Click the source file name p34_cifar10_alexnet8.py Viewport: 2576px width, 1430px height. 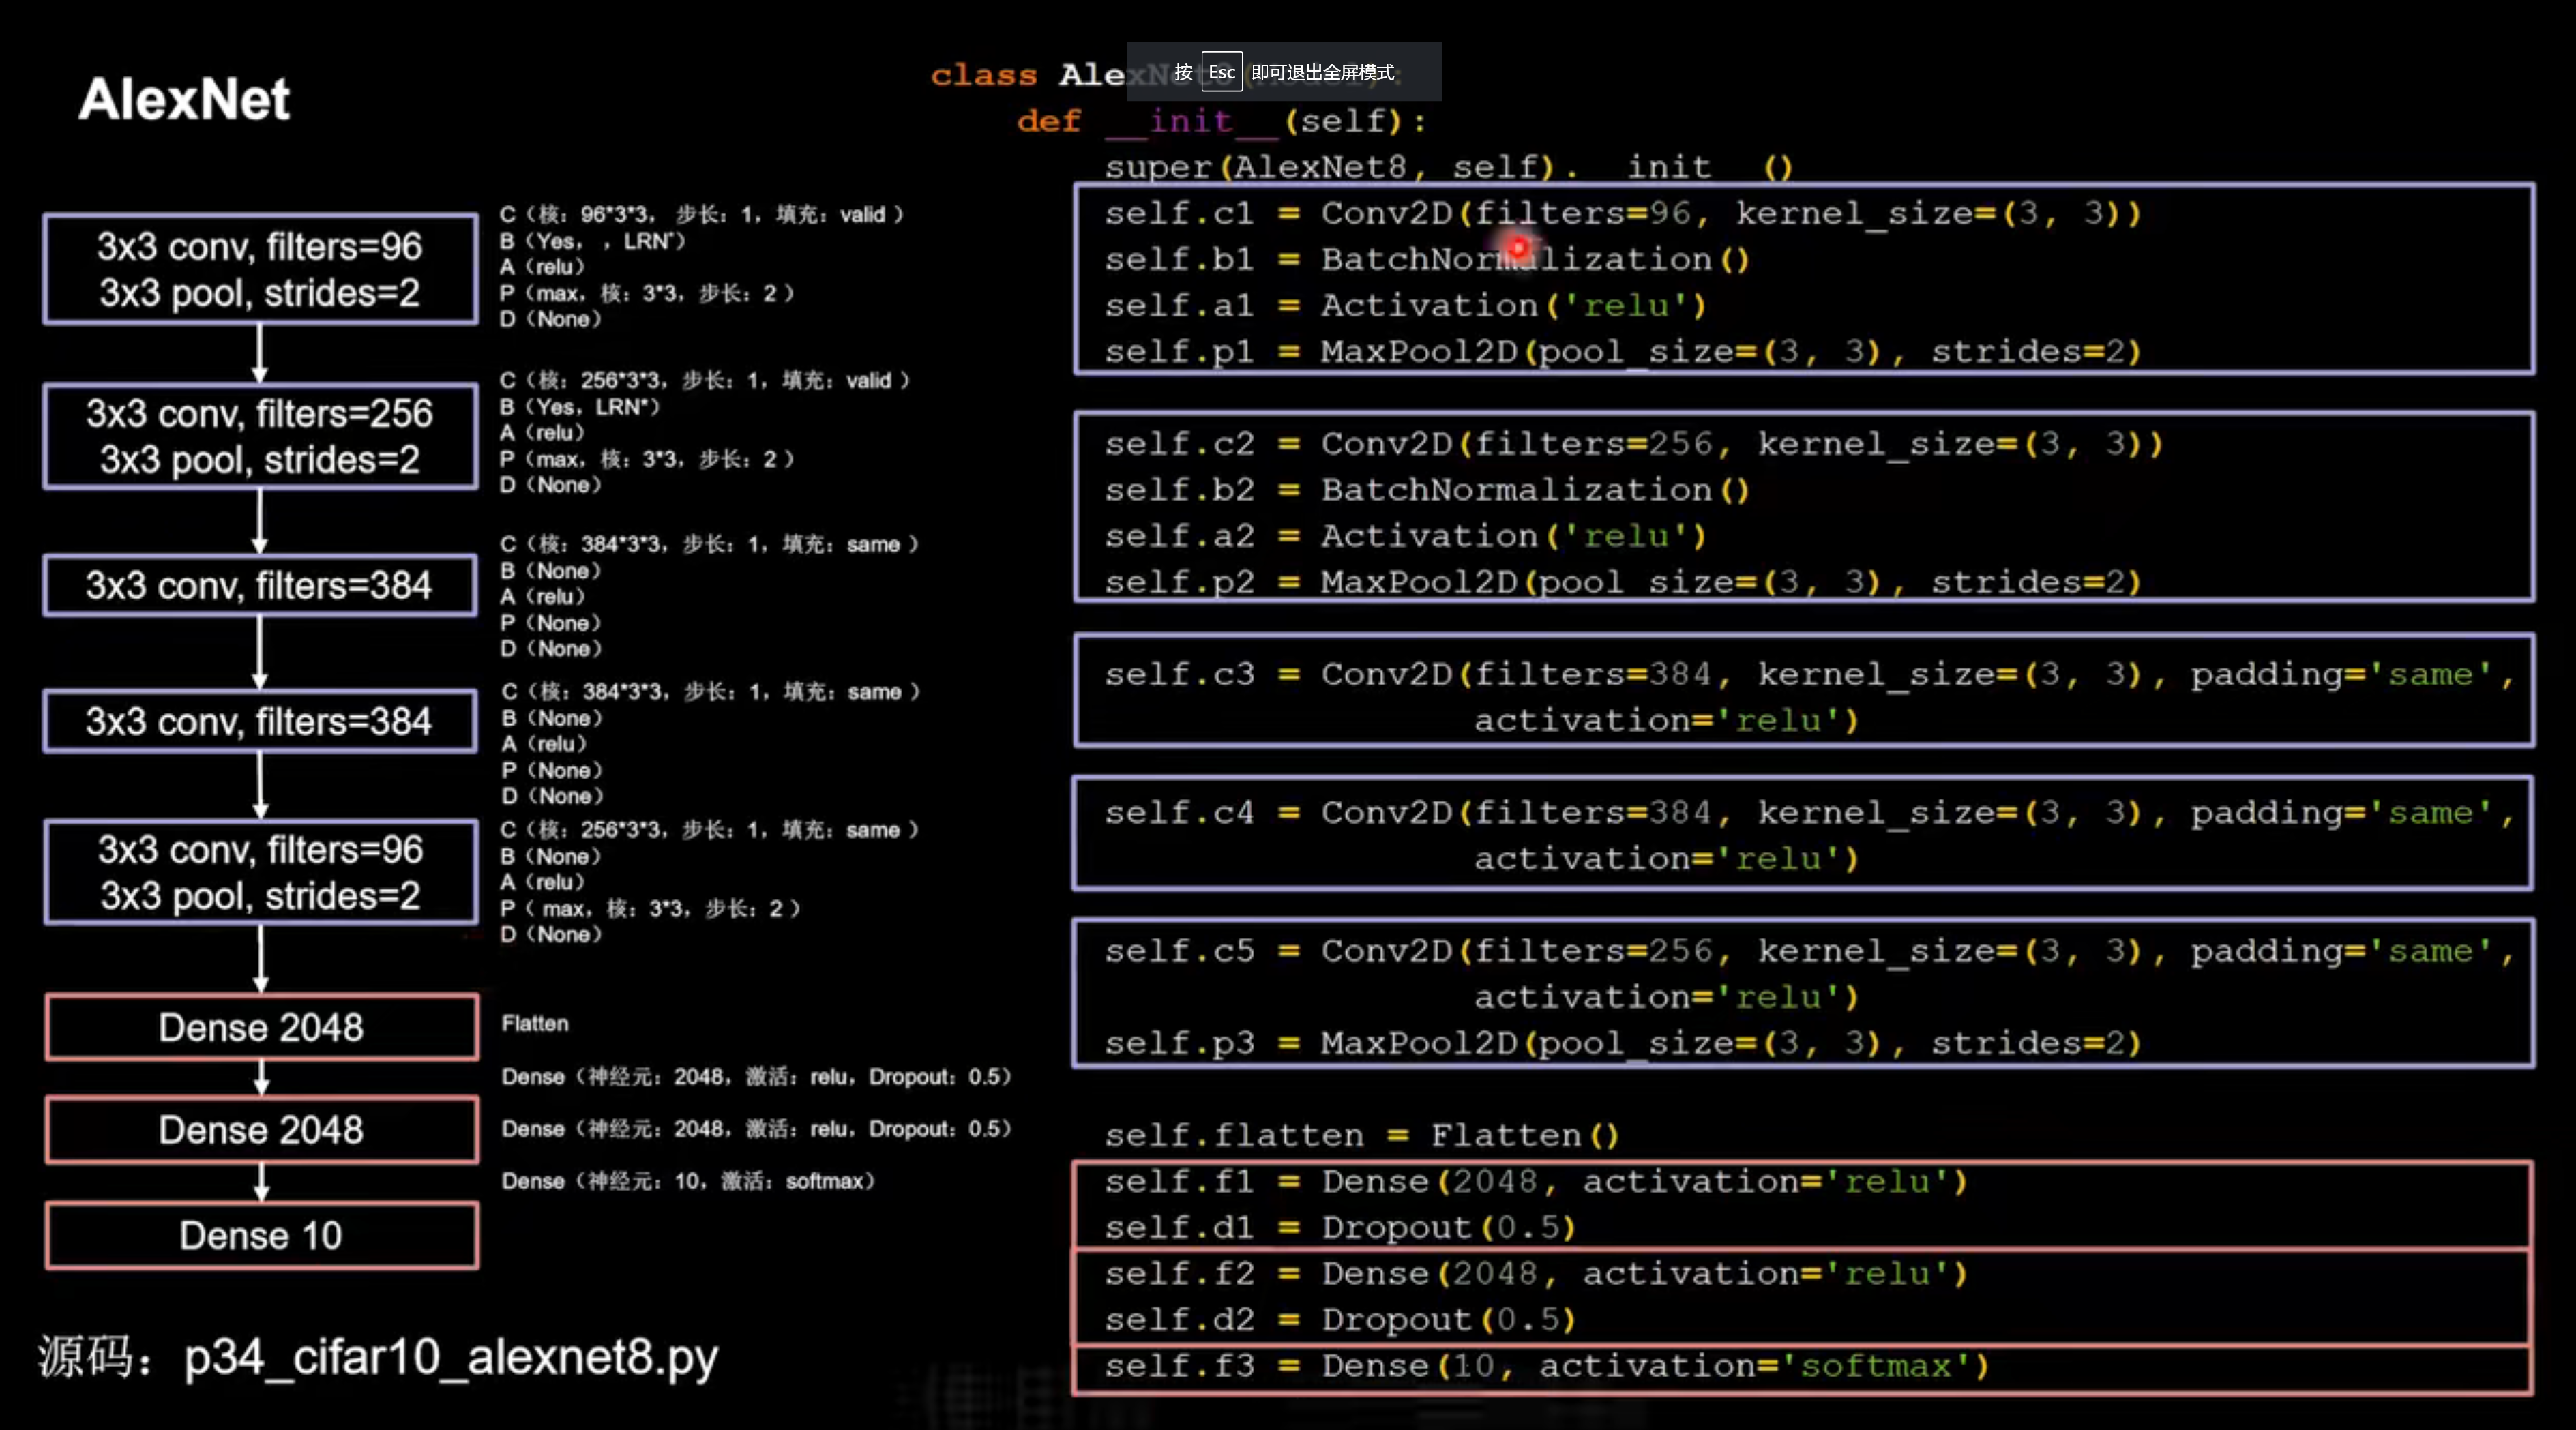tap(450, 1357)
